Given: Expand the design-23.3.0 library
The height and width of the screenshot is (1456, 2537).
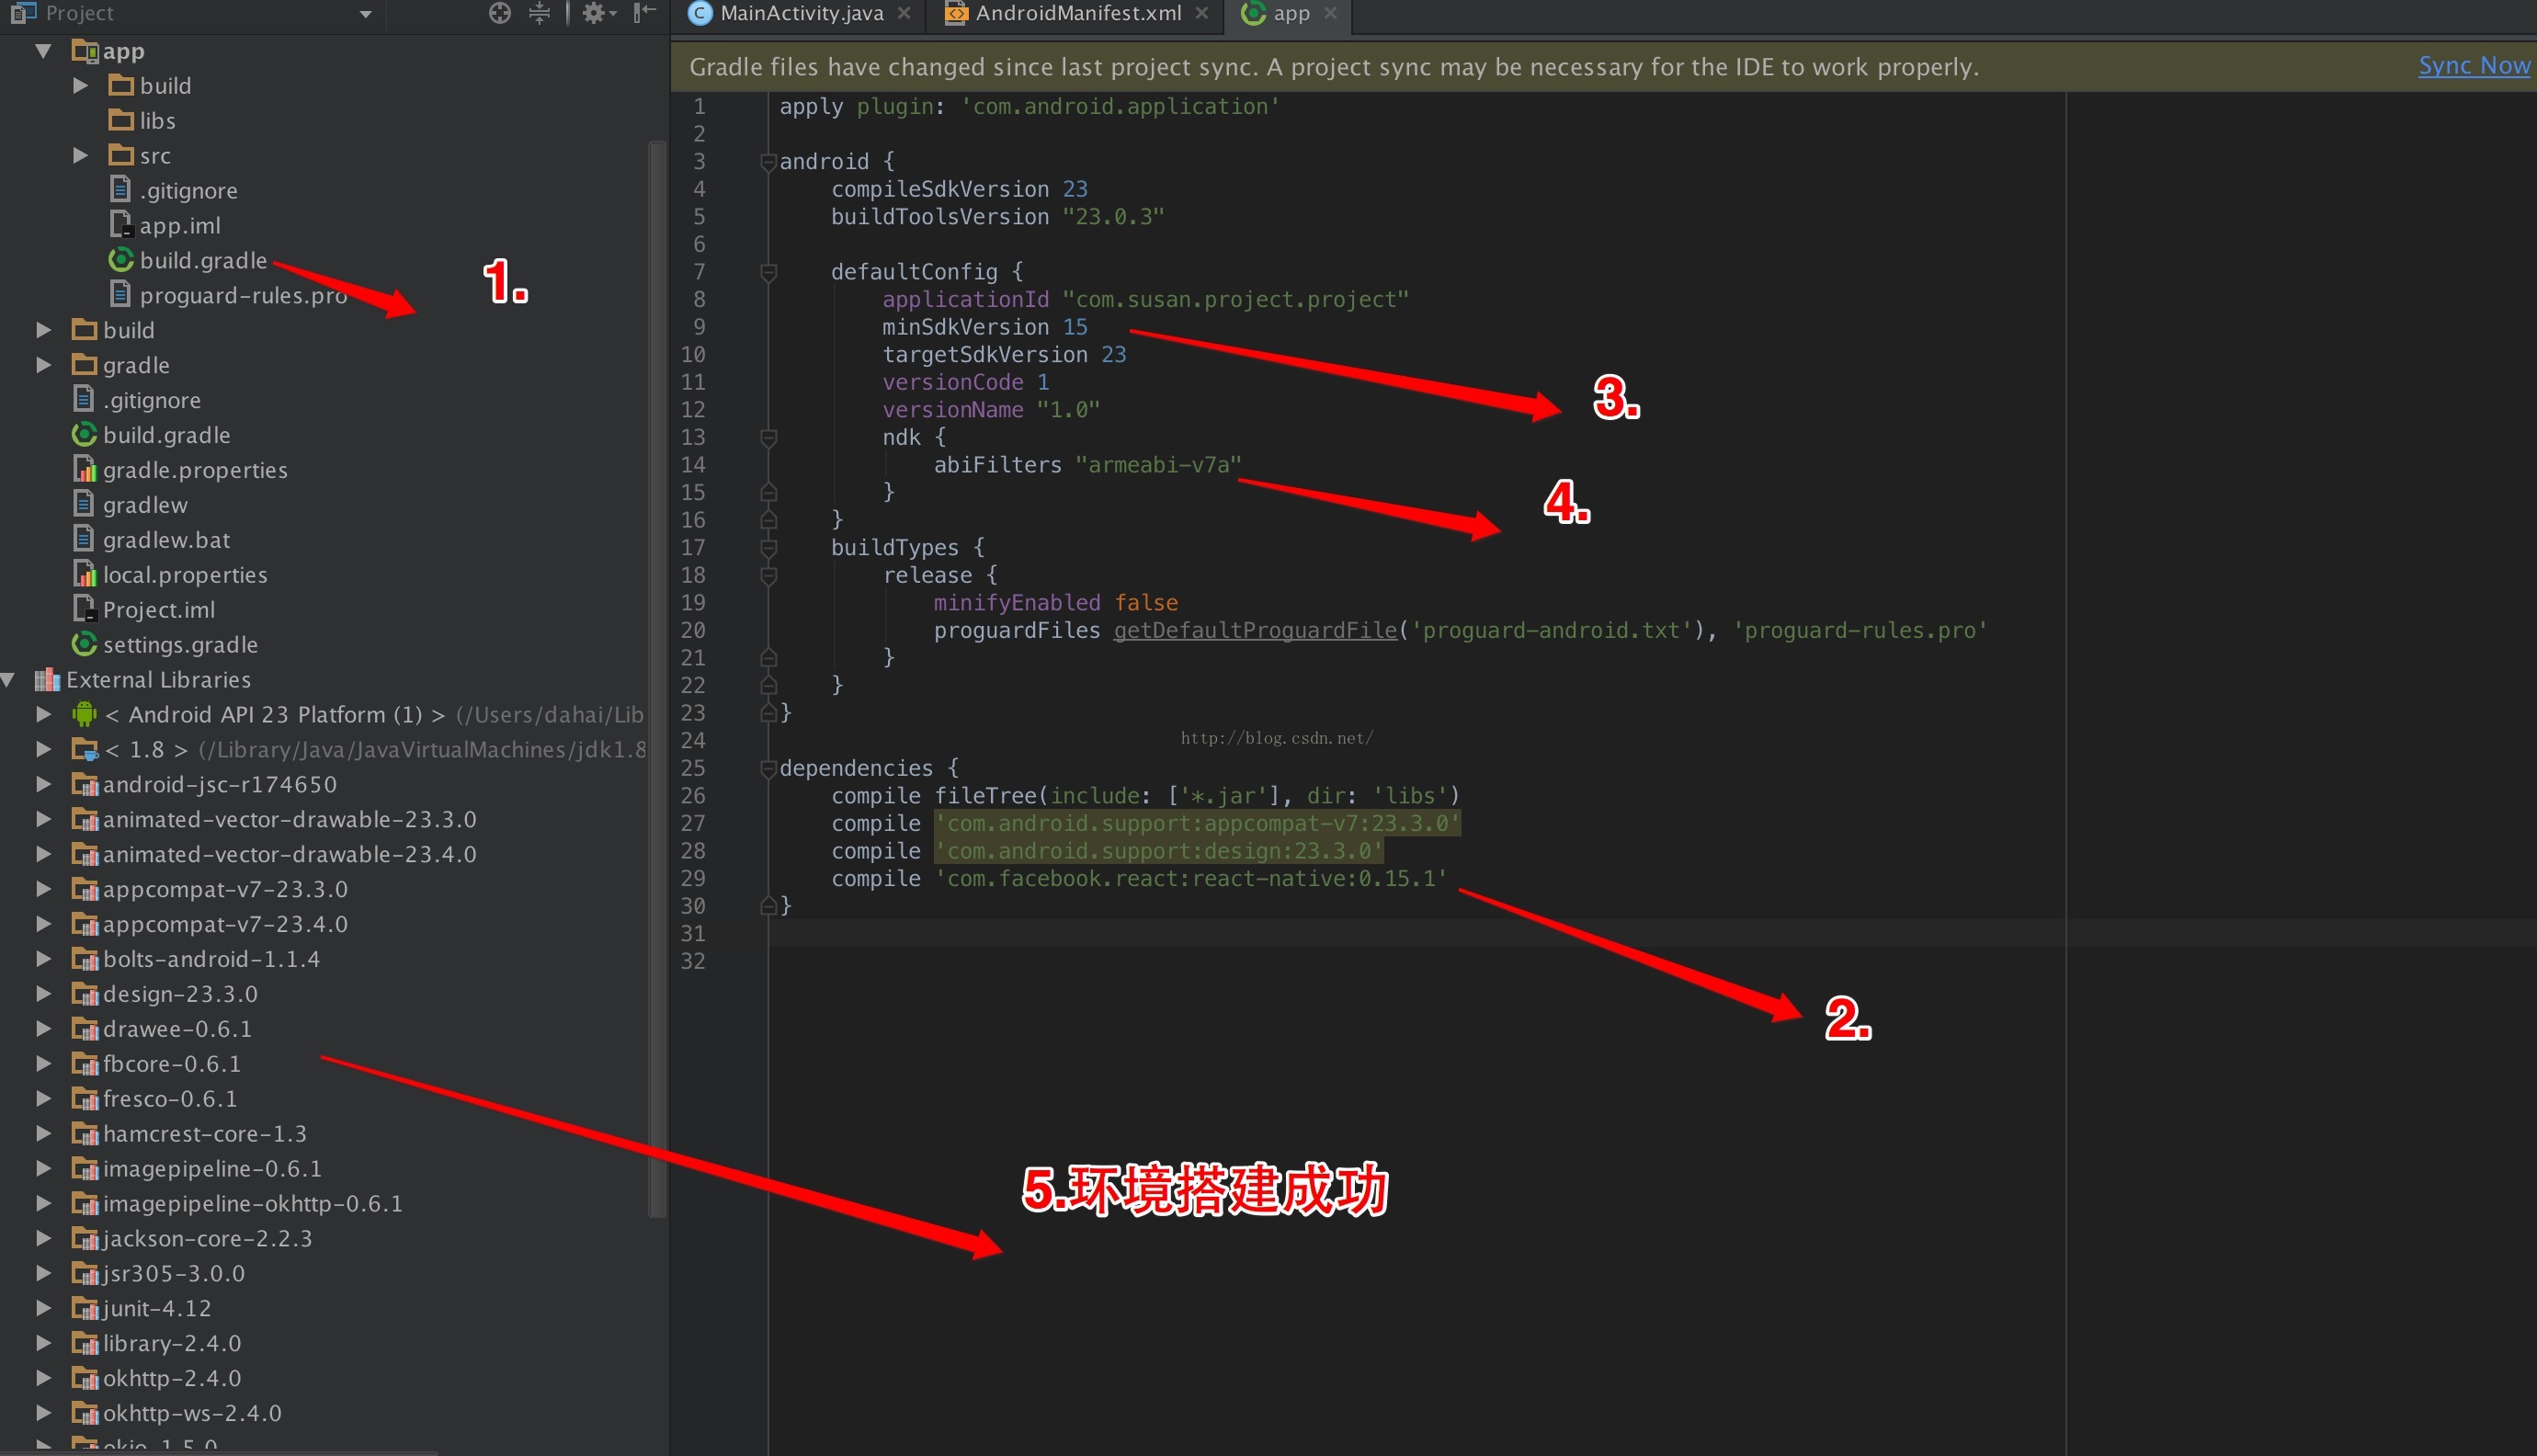Looking at the screenshot, I should [x=43, y=994].
